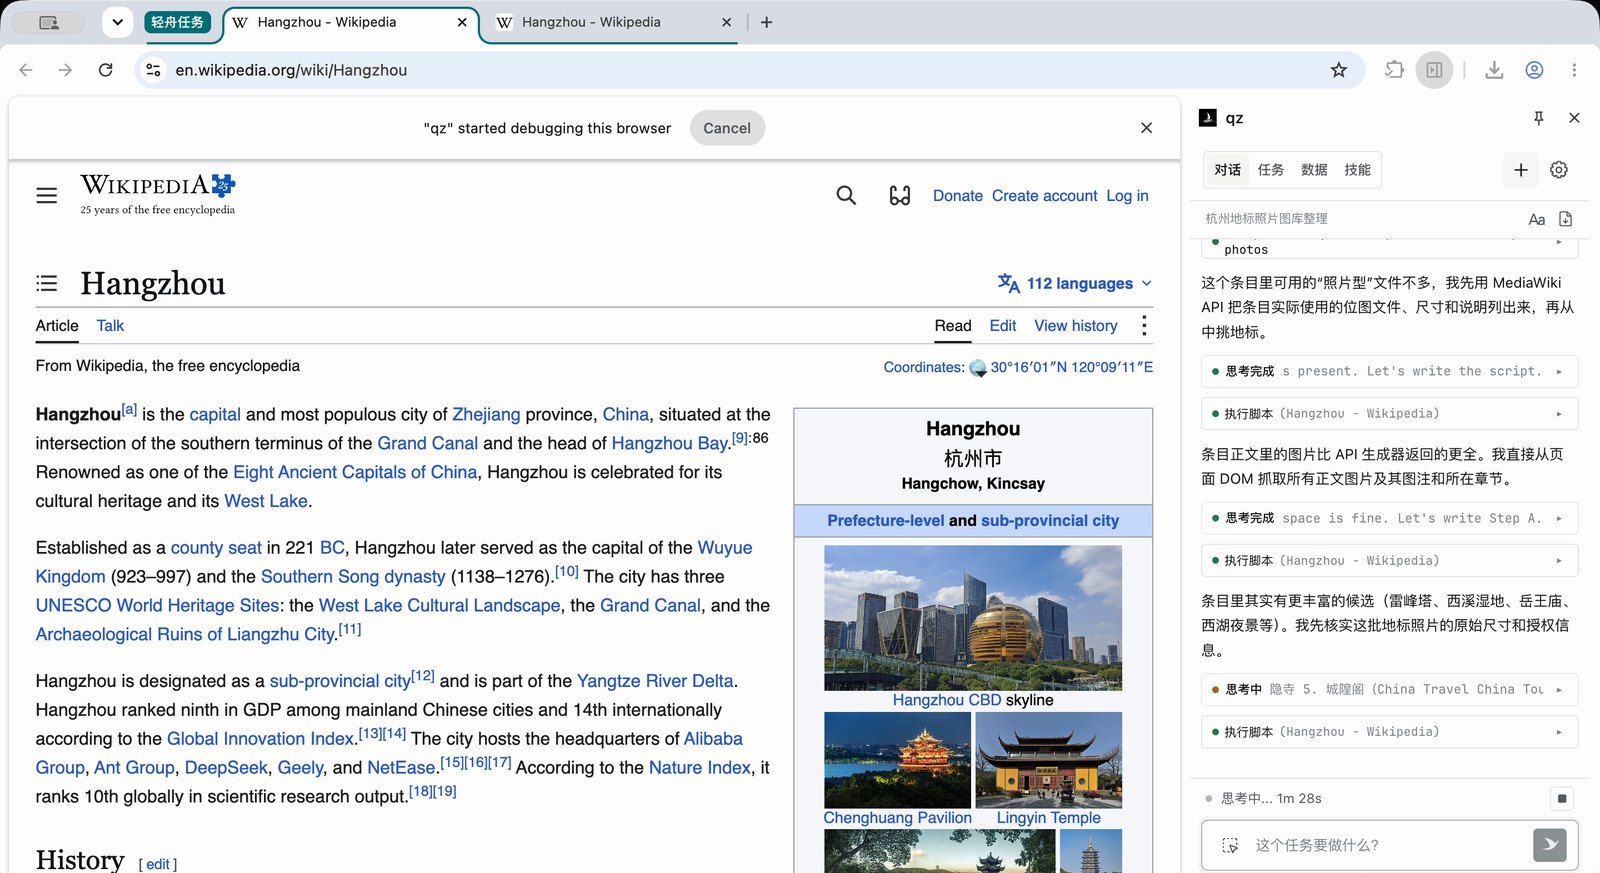Open Wikipedia main menu hamburger icon

[x=47, y=196]
